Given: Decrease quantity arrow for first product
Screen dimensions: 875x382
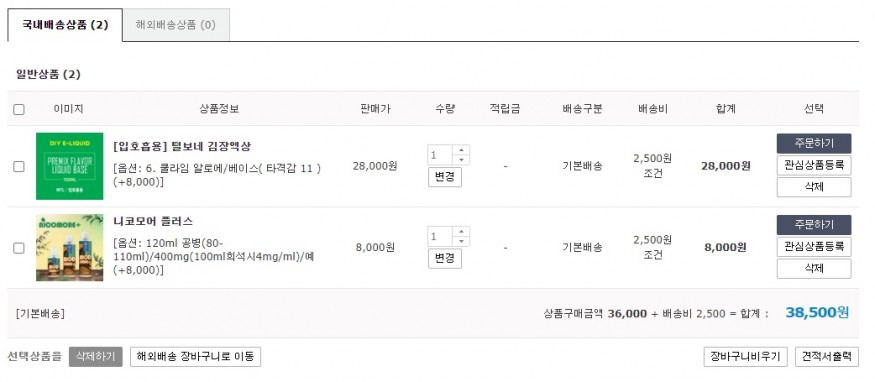Looking at the screenshot, I should pos(461,160).
